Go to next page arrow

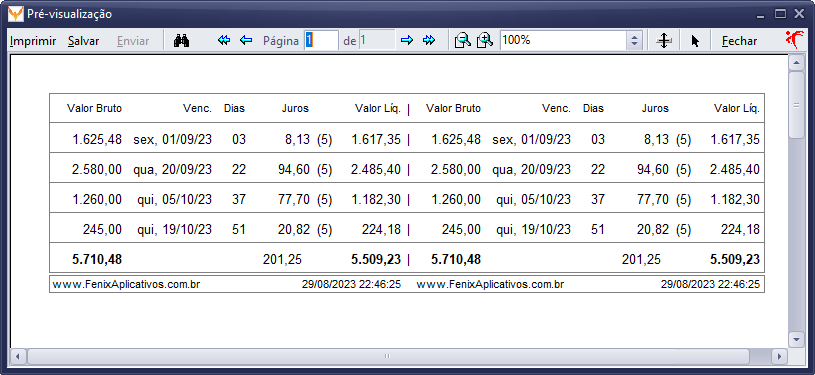coord(406,41)
